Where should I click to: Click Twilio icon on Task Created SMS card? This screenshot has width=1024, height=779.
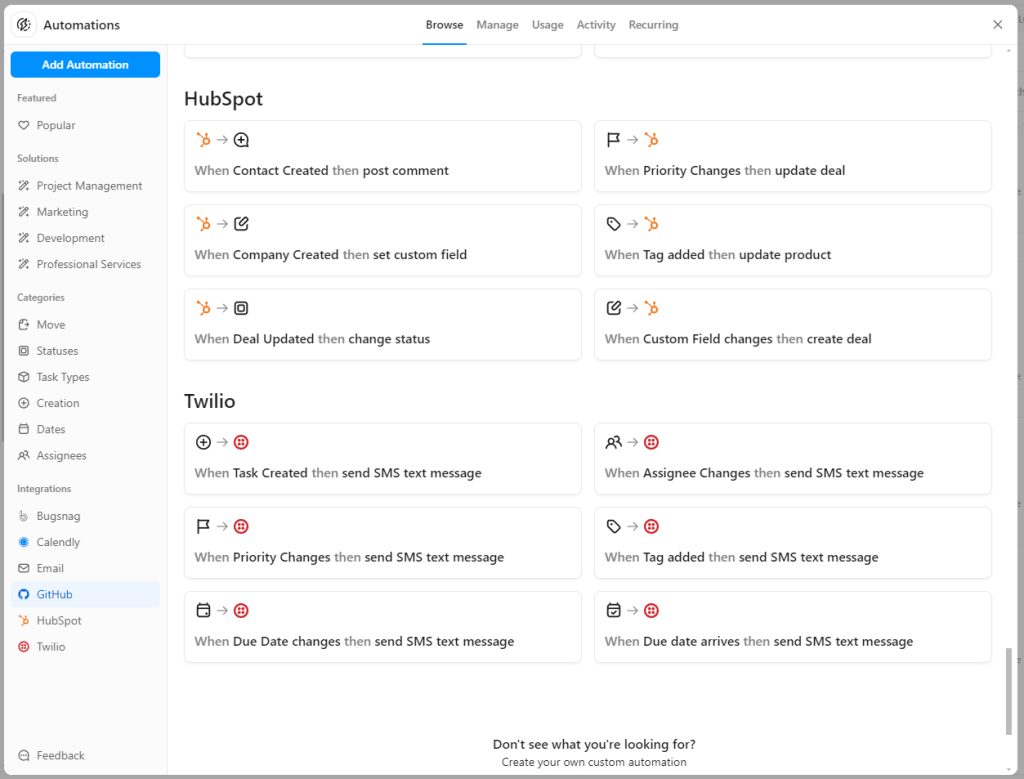click(x=241, y=442)
